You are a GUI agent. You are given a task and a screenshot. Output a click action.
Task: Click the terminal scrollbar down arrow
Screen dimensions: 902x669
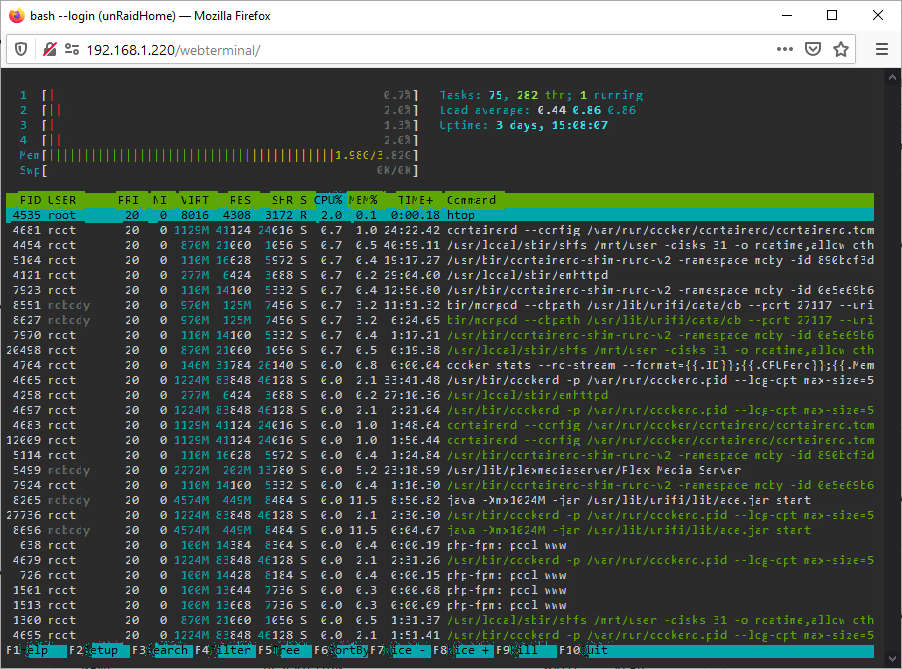(892, 659)
